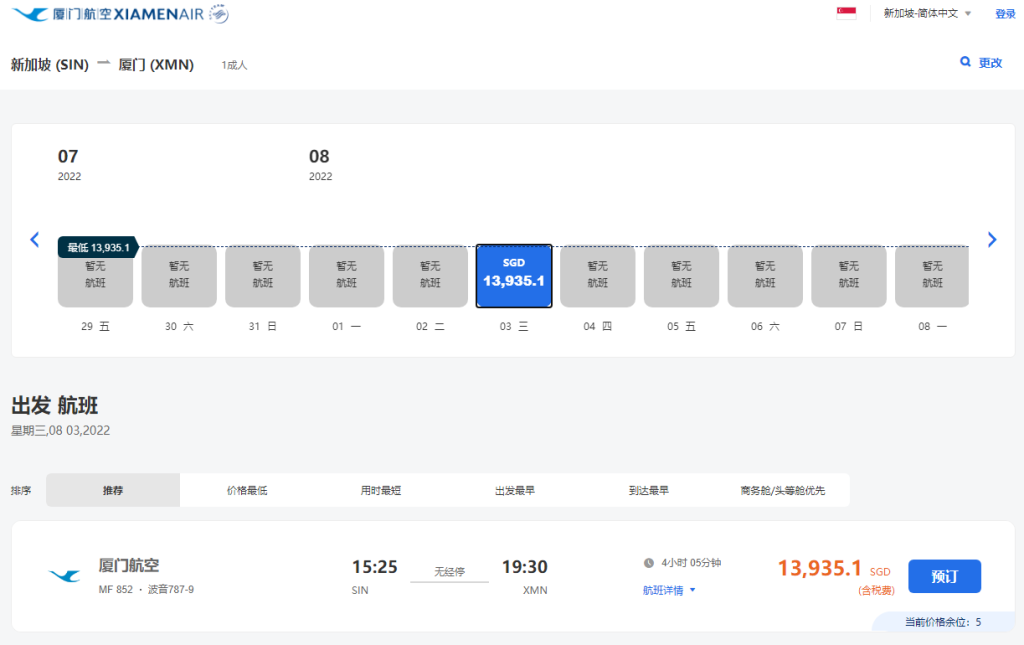1024x645 pixels.
Task: Click the Xiamen Airlines logo in flight card
Action: pos(65,576)
